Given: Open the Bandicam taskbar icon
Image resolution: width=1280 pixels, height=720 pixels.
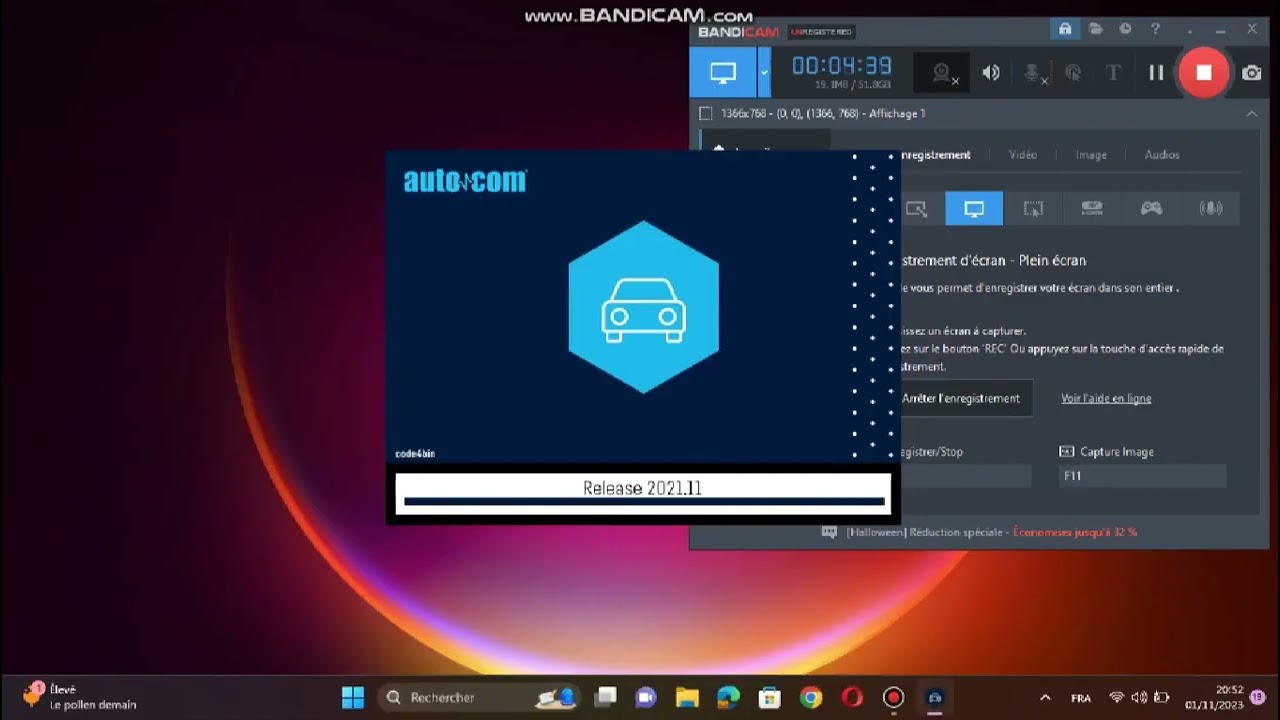Looking at the screenshot, I should (x=893, y=697).
